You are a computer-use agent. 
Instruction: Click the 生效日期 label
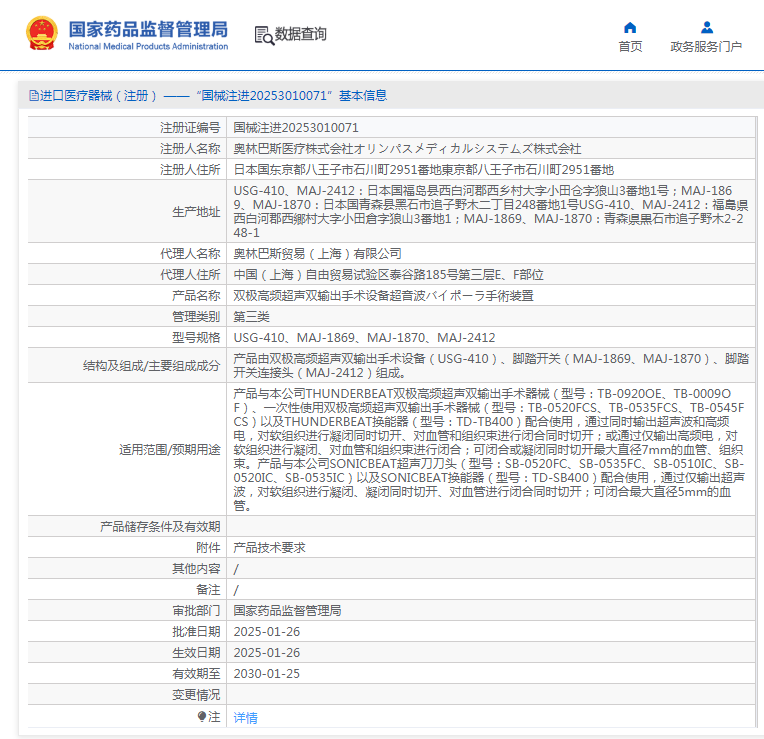tap(196, 652)
